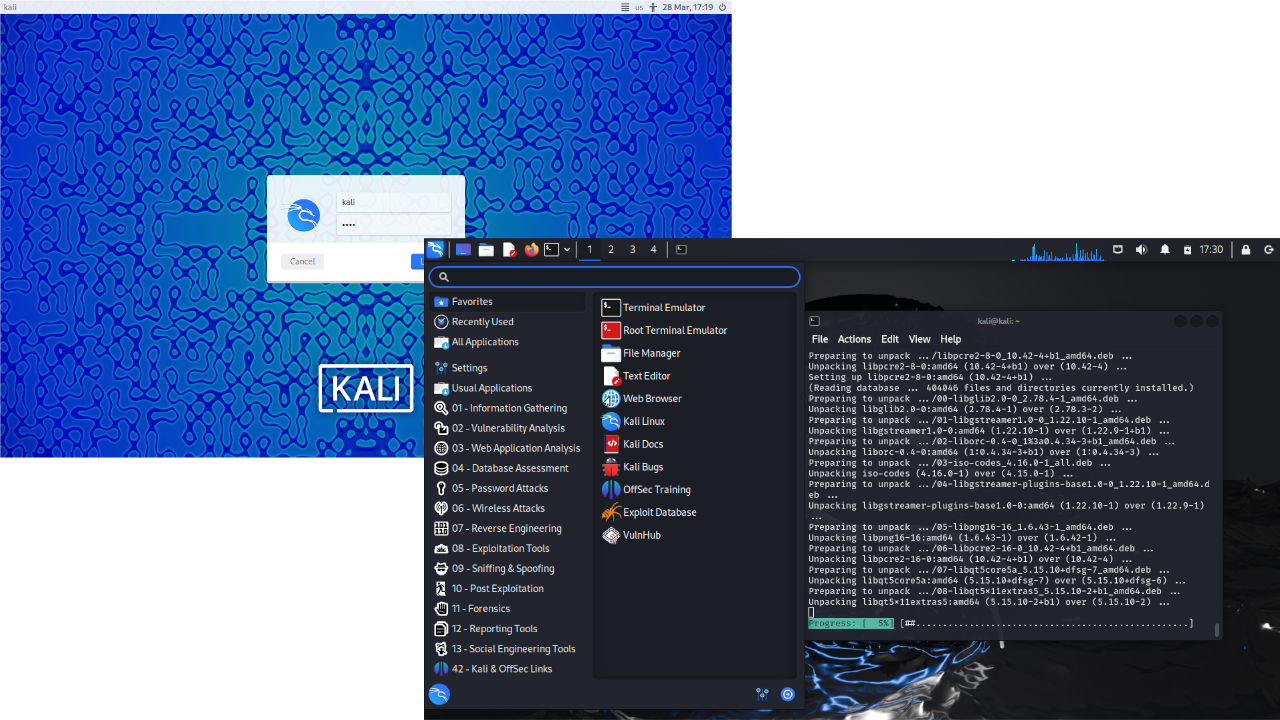Screen dimensions: 1280x720
Task: Open 09 - Sniffing & Spoofing category
Action: (x=509, y=568)
